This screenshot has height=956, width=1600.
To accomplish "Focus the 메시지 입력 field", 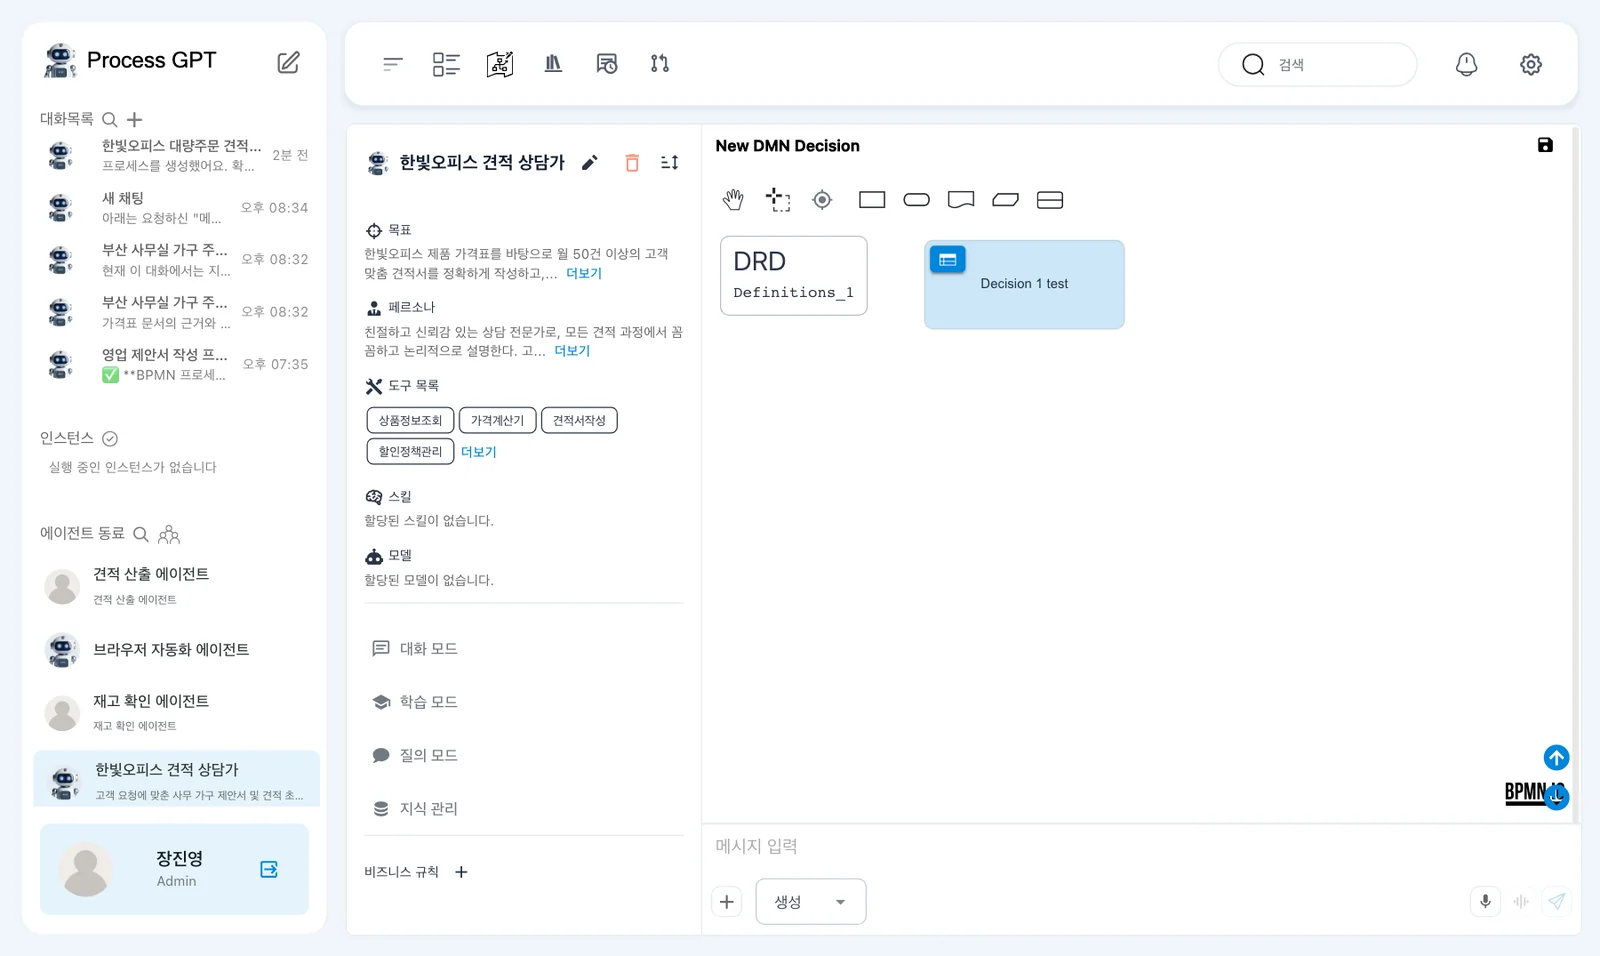I will click(1140, 846).
